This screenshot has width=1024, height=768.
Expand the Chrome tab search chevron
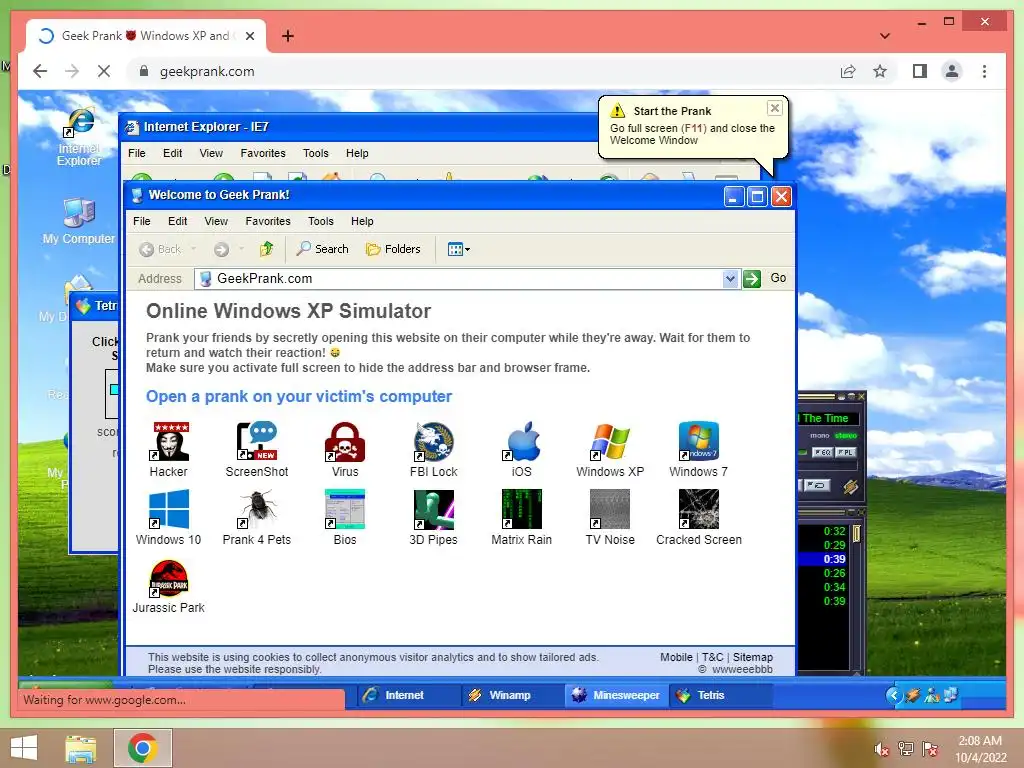tap(885, 36)
